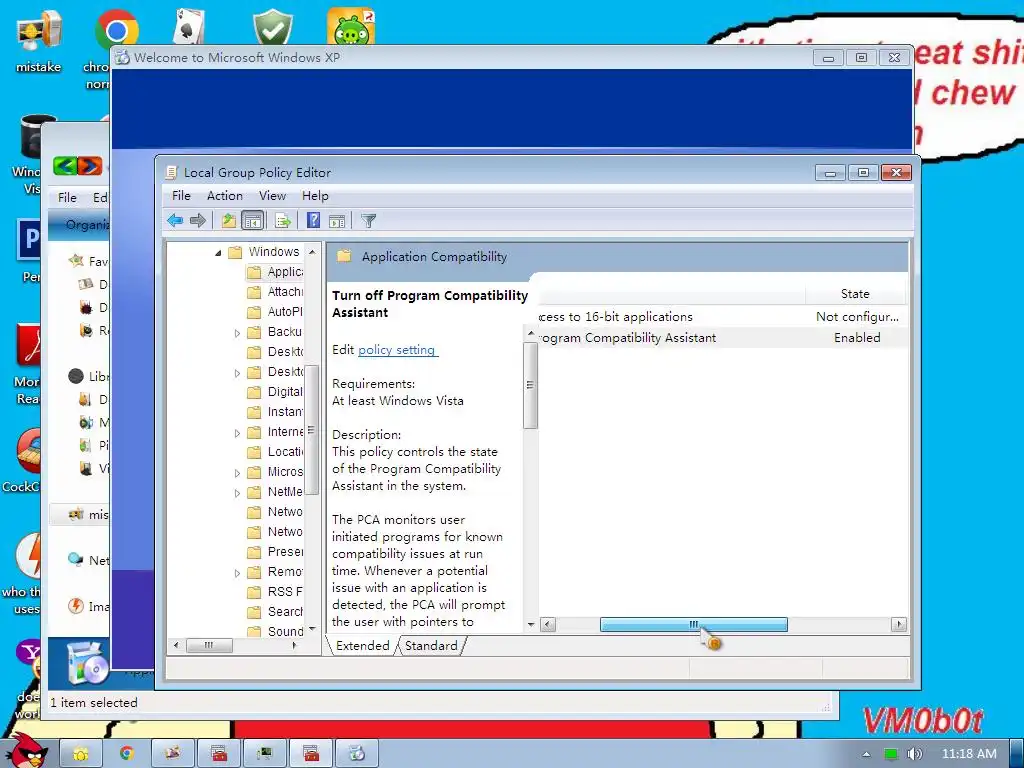Show hidden tray icons arrow

866,754
